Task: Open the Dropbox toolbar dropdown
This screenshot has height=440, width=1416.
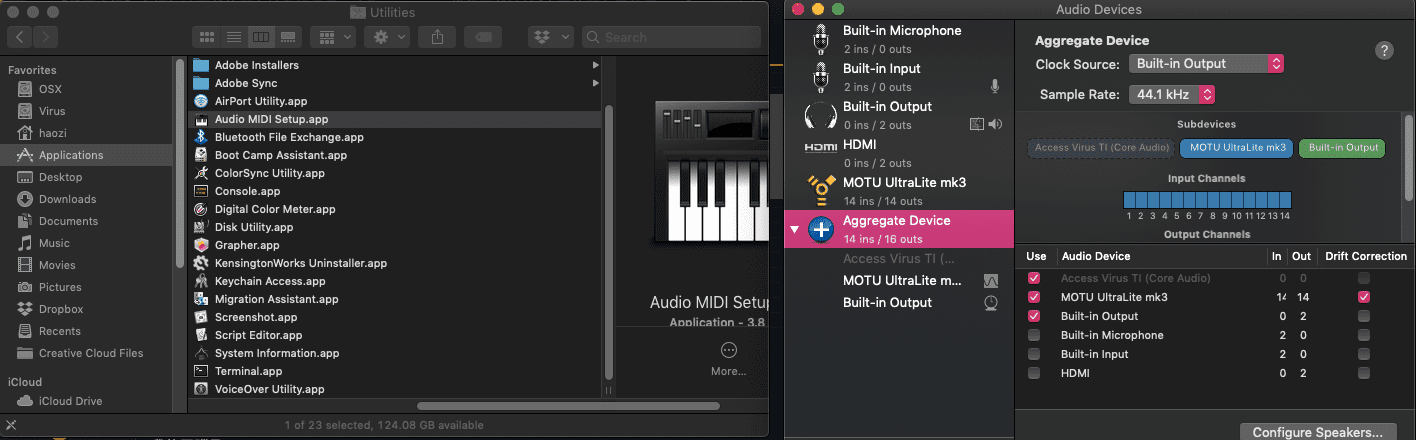Action: (x=550, y=37)
